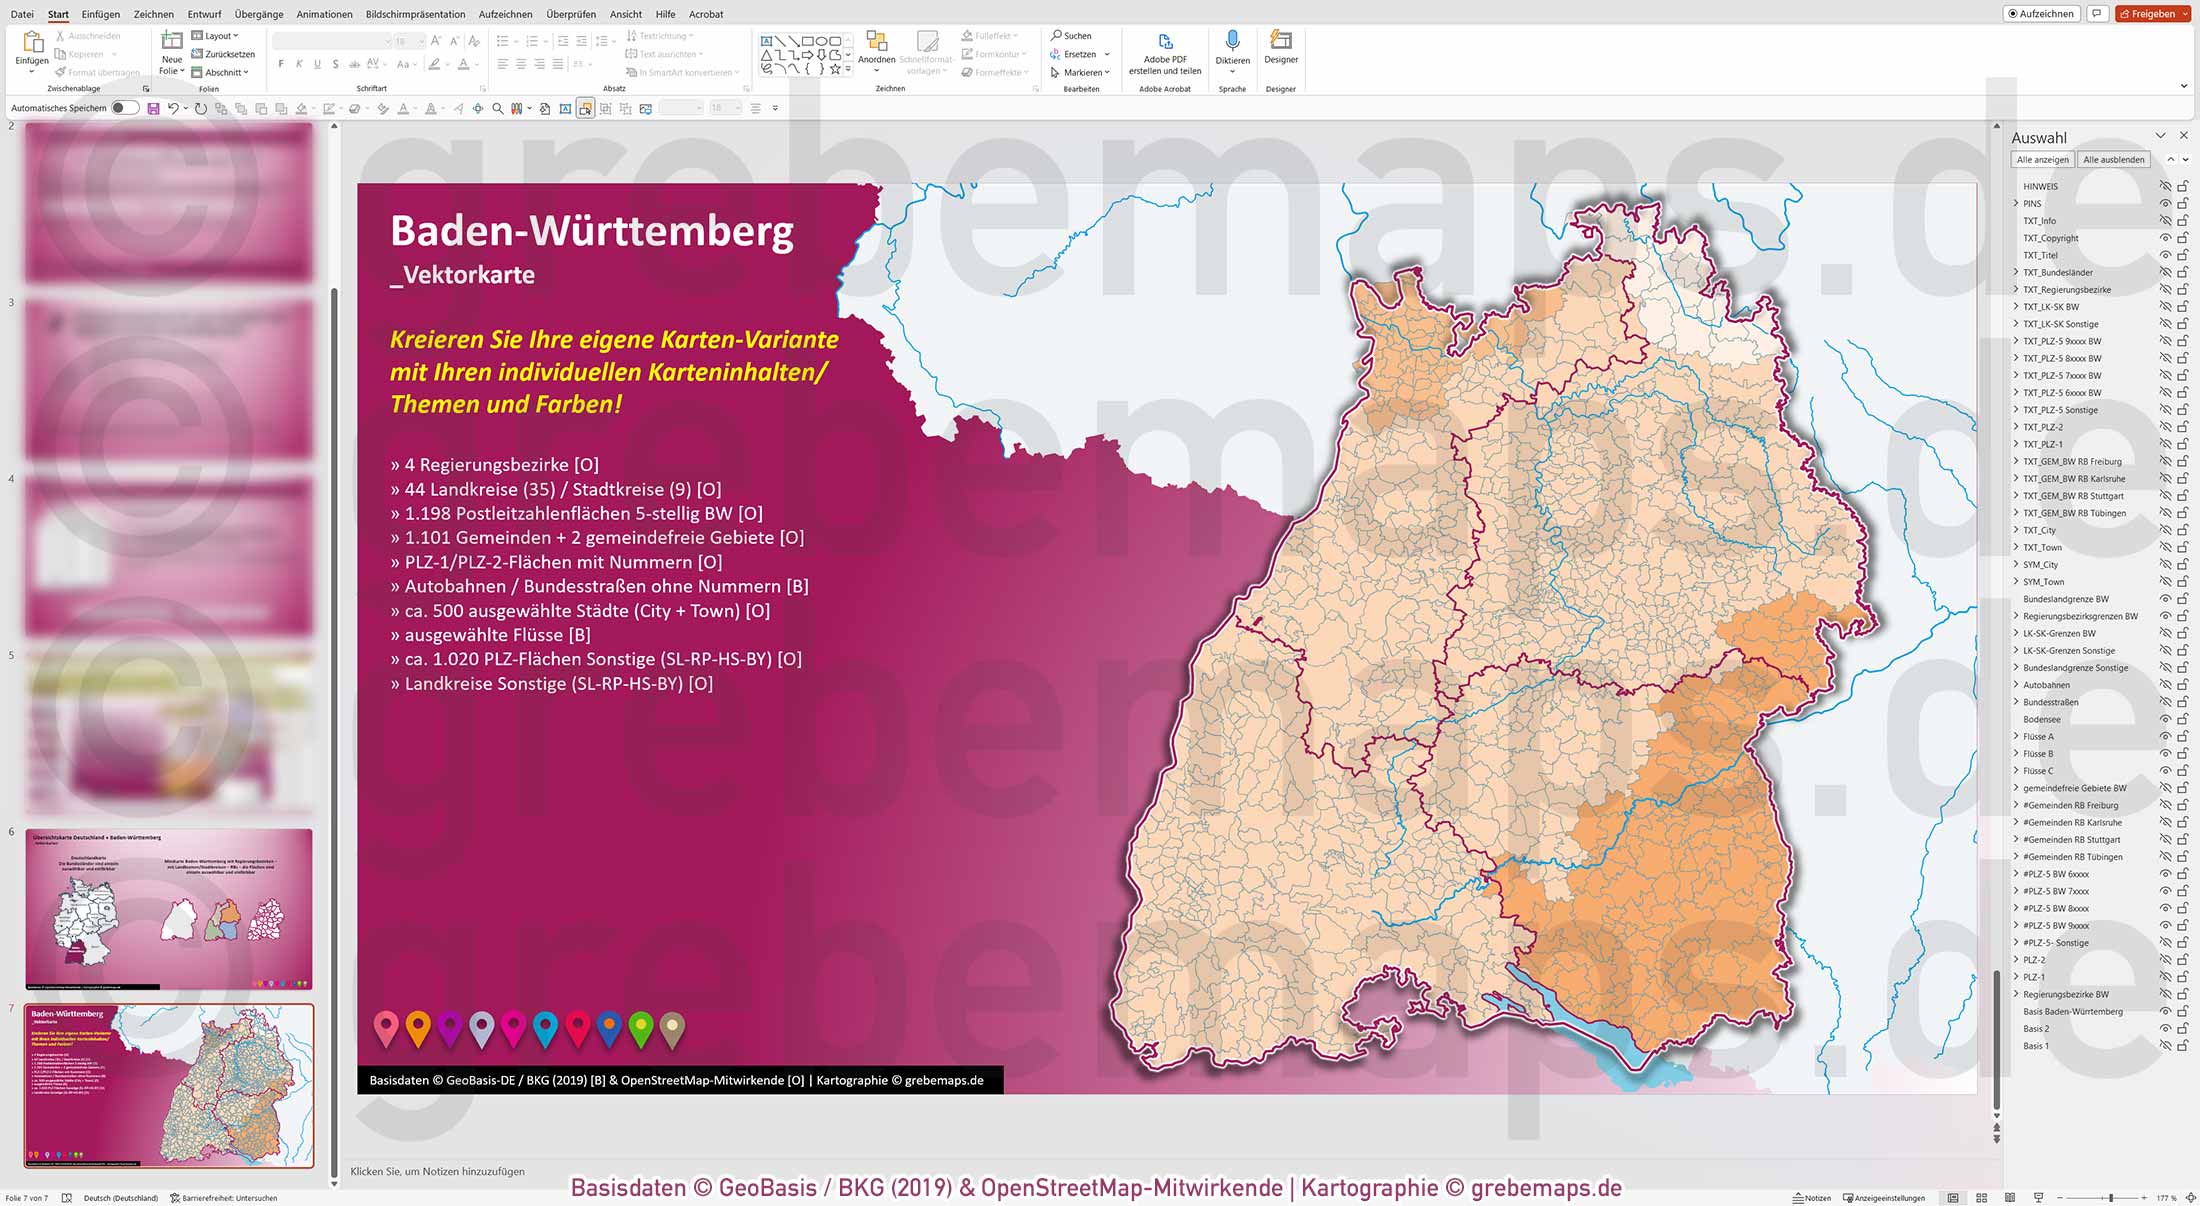Click the Neue Folie icon
Image resolution: width=2200 pixels, height=1206 pixels.
tap(170, 42)
